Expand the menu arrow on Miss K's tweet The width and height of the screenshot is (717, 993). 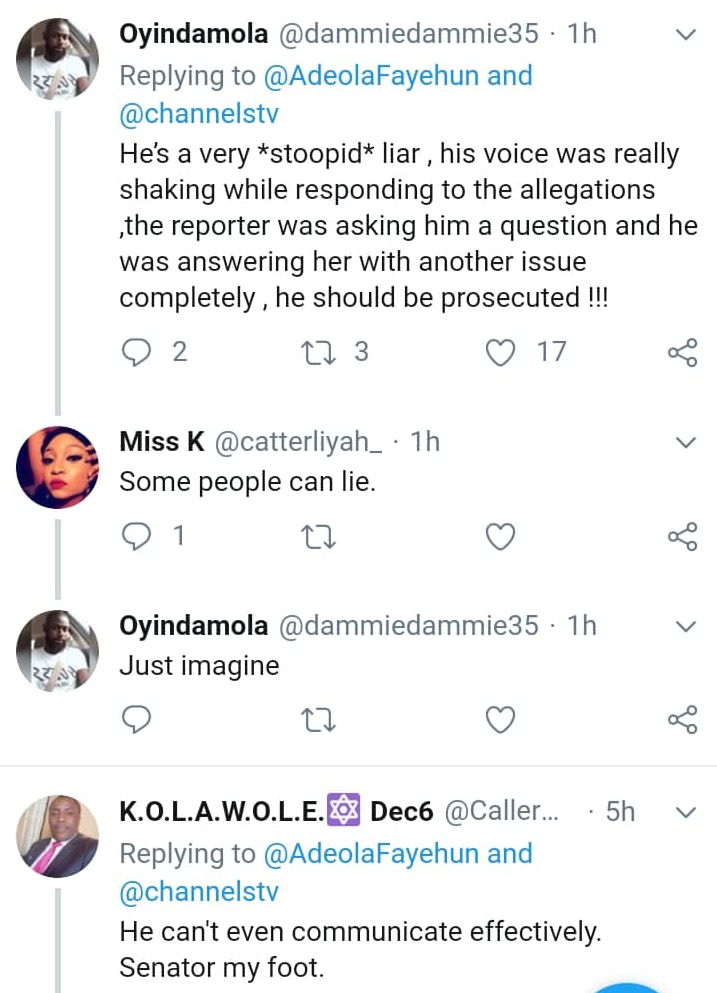686,442
